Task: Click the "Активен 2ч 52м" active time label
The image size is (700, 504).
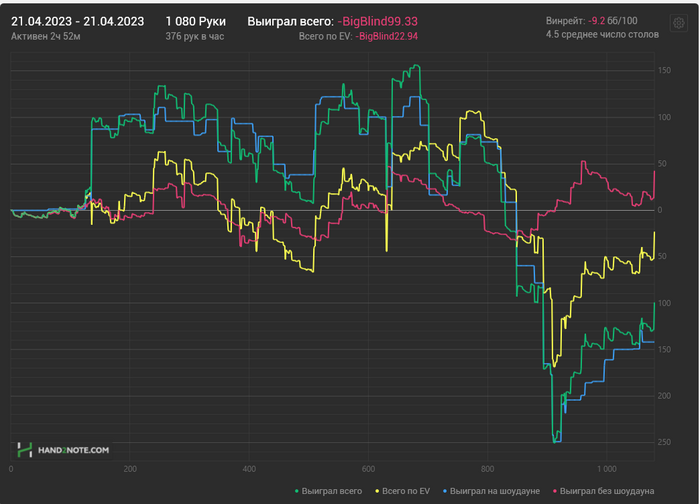Action: [46, 36]
